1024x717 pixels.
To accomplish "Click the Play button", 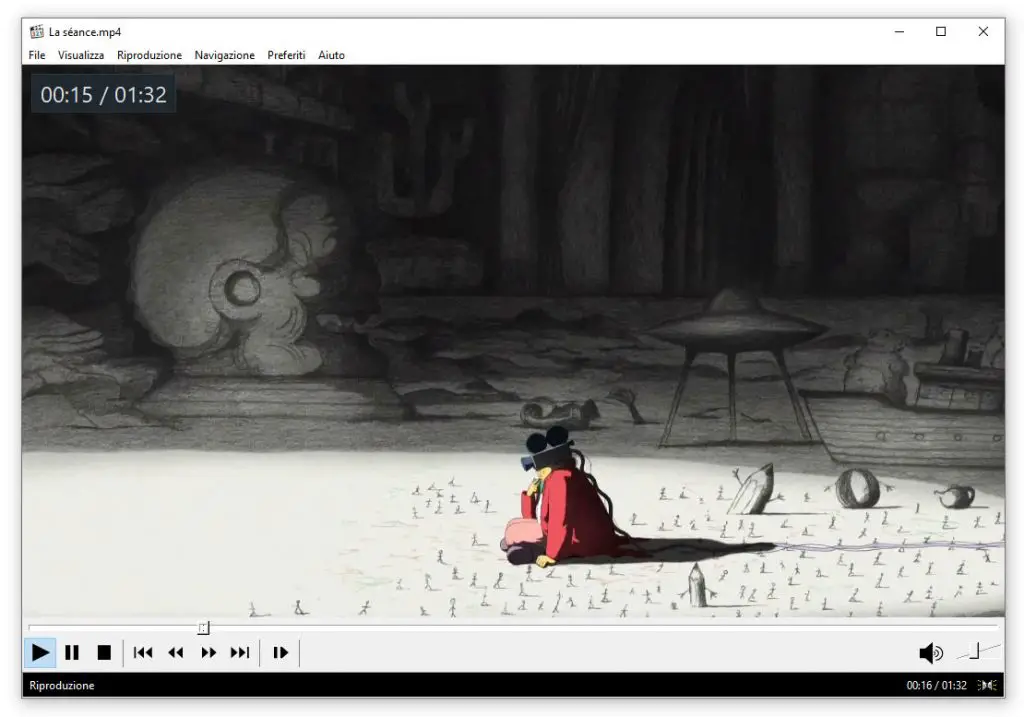I will [x=40, y=652].
